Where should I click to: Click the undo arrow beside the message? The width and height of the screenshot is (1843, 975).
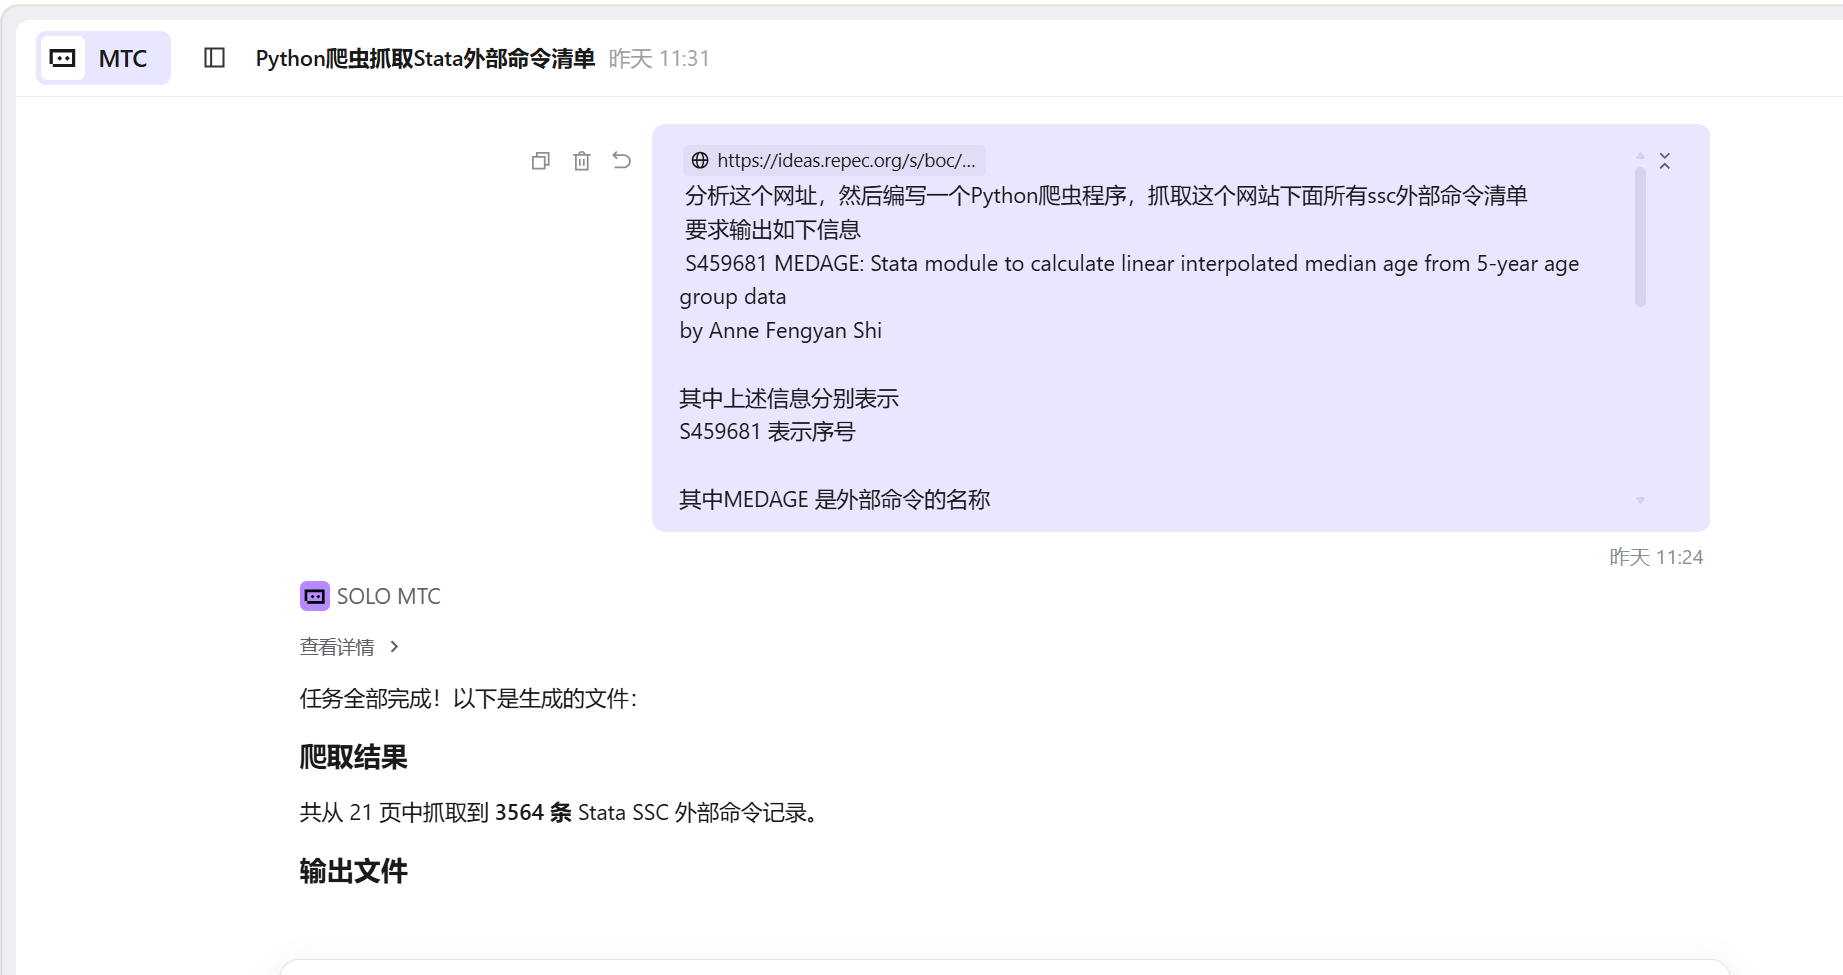622,161
